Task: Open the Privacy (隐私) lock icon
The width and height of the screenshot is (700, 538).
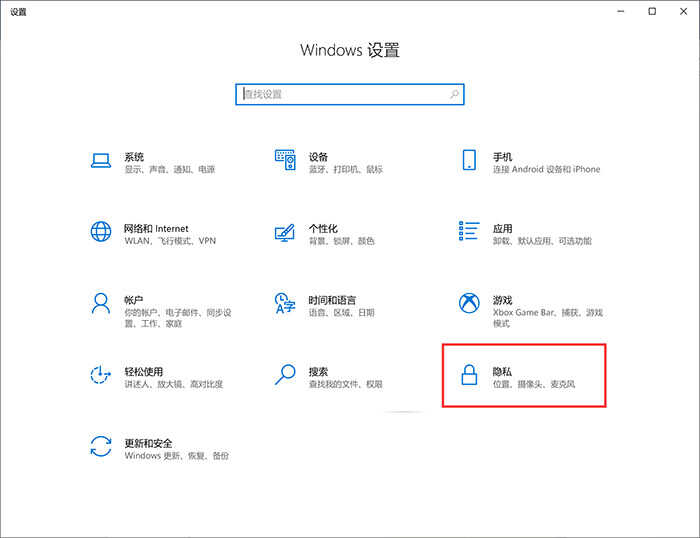Action: click(469, 375)
